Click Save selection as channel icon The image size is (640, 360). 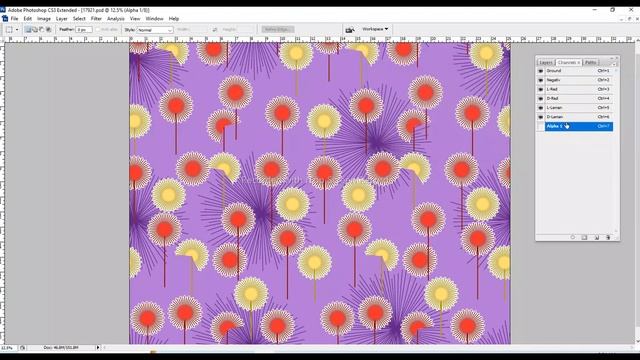(x=584, y=237)
